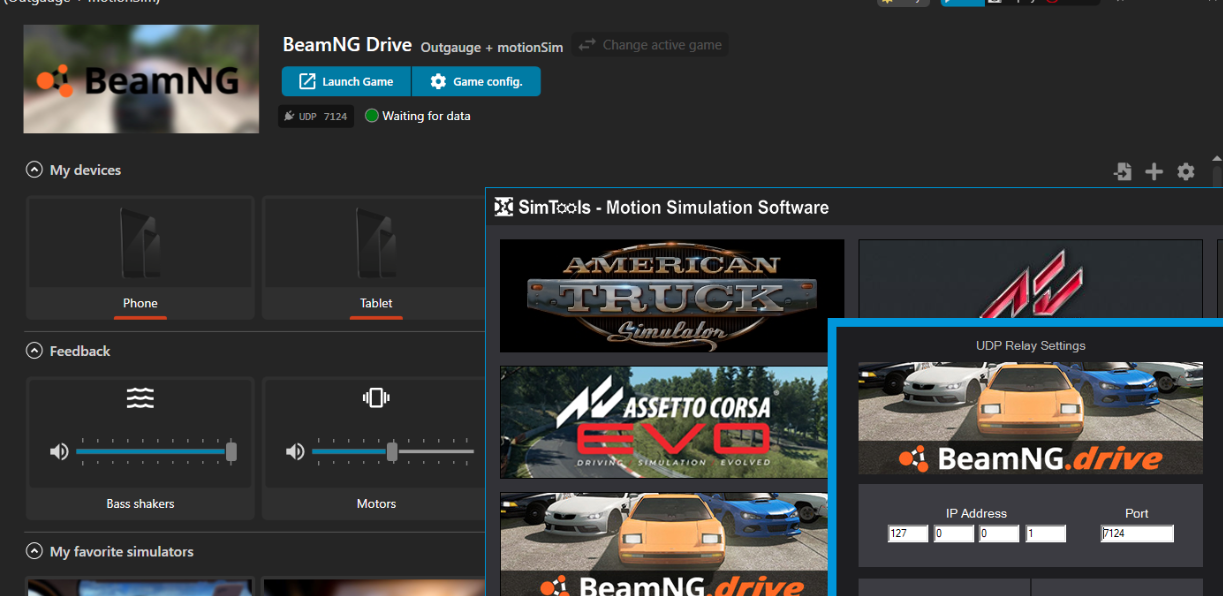Click Change active game button

point(650,45)
